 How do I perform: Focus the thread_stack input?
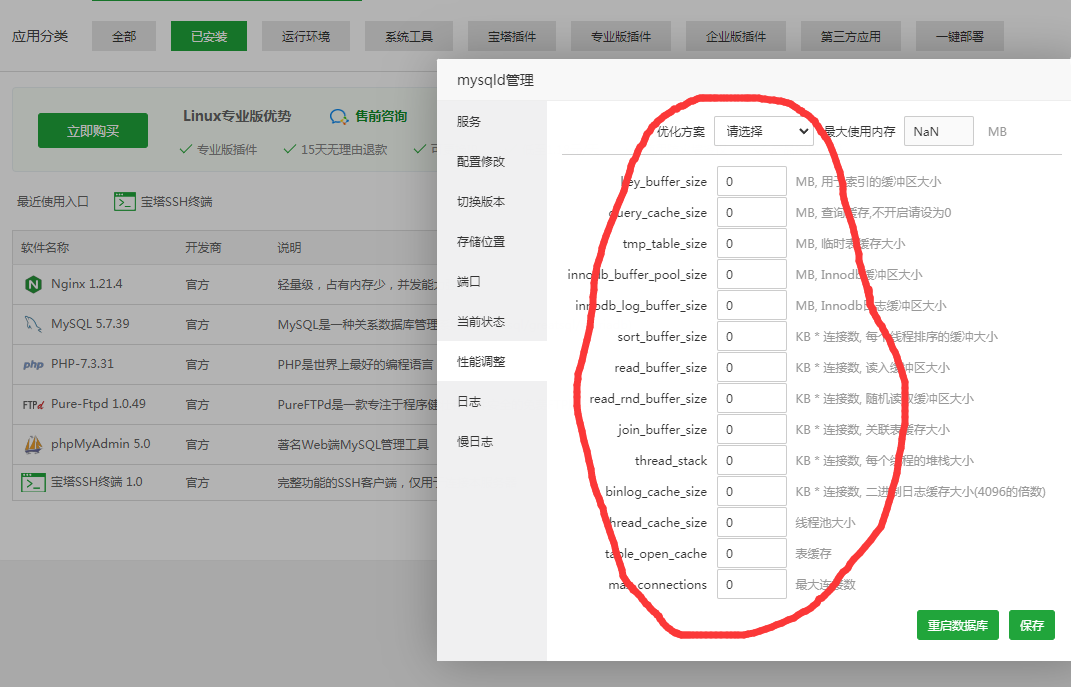[x=751, y=460]
